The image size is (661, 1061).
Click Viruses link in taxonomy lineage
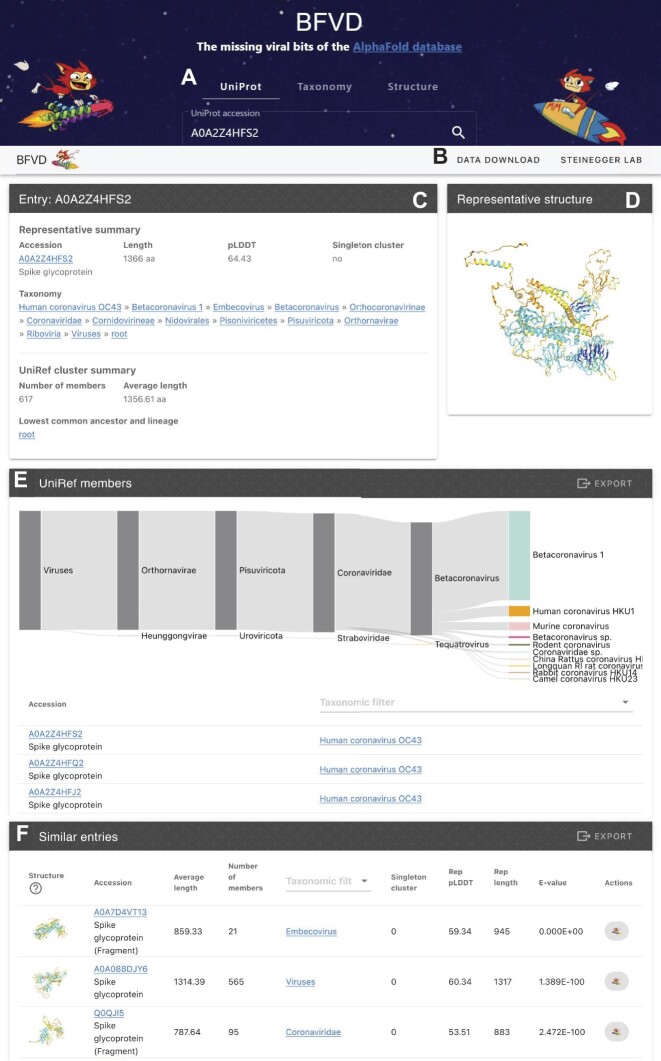click(x=86, y=334)
